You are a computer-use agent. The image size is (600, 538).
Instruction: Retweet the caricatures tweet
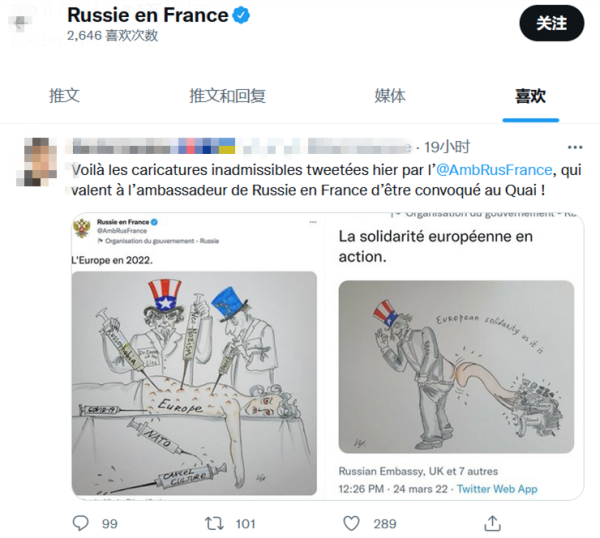point(213,522)
